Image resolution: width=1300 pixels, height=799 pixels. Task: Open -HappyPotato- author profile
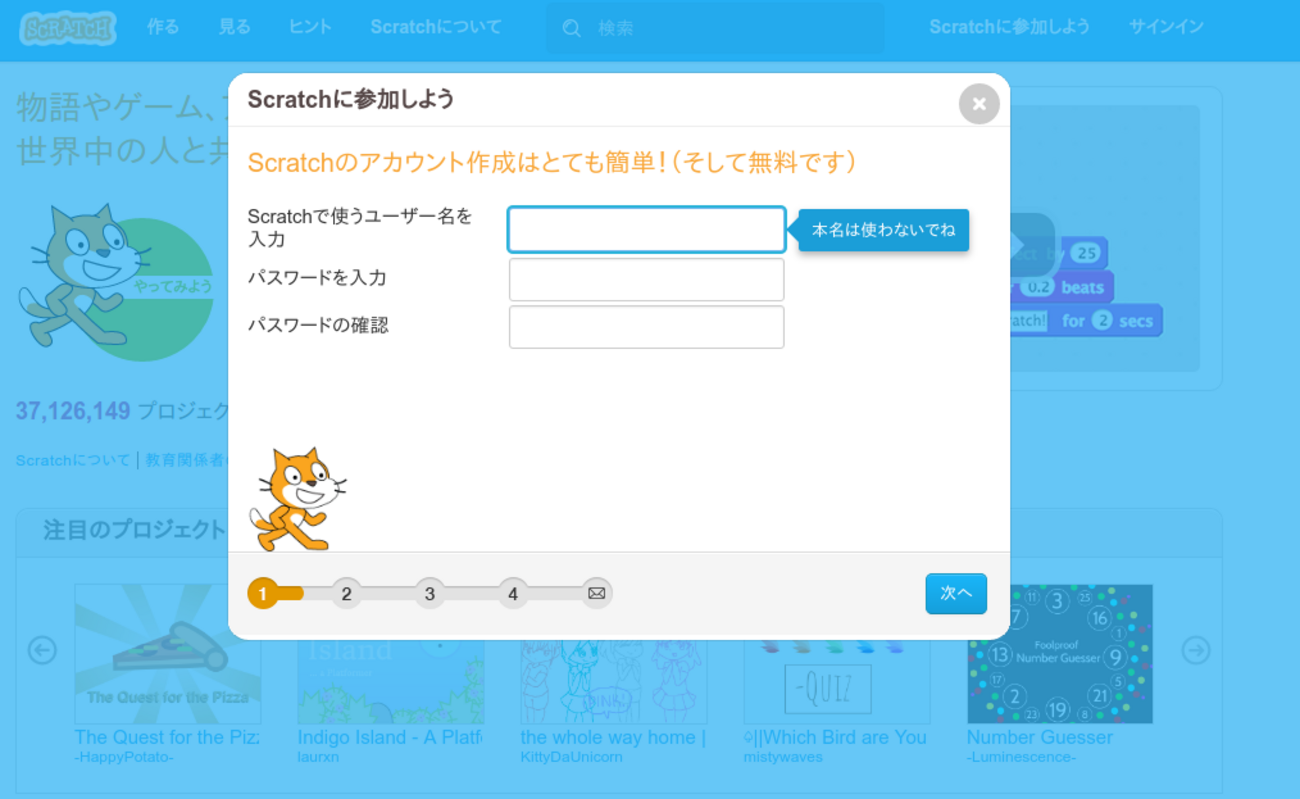124,757
